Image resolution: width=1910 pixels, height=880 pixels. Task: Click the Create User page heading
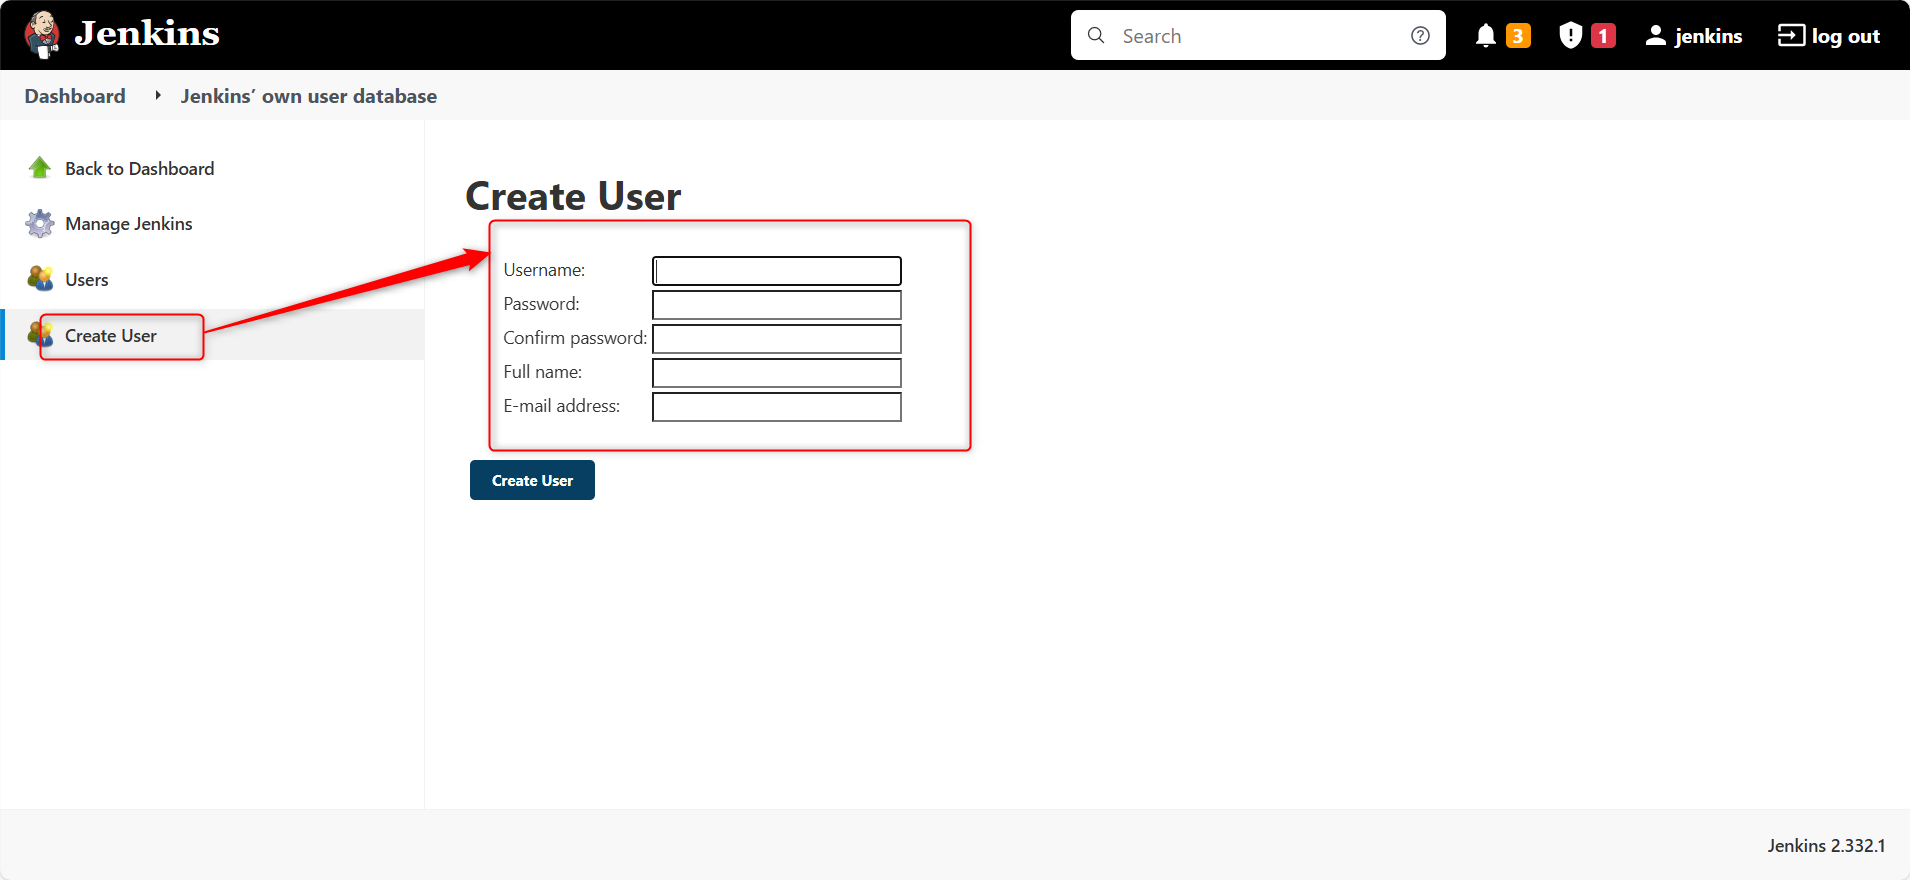pos(573,196)
